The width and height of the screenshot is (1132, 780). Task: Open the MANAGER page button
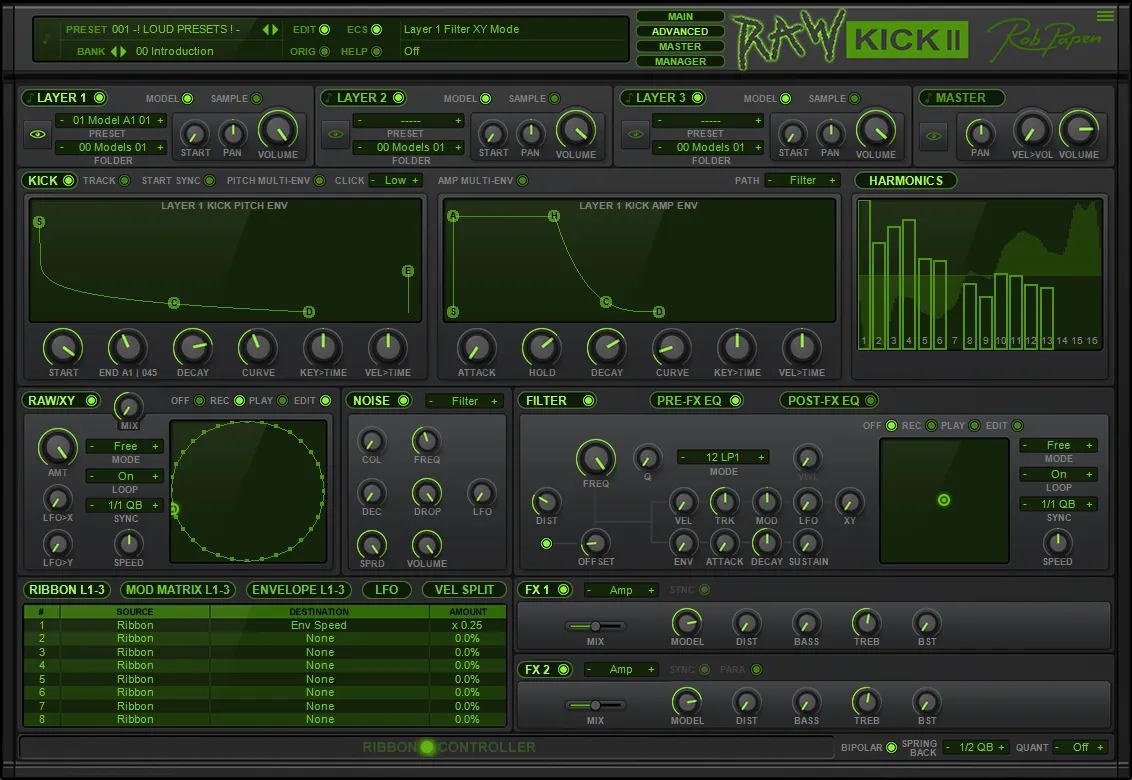click(680, 61)
